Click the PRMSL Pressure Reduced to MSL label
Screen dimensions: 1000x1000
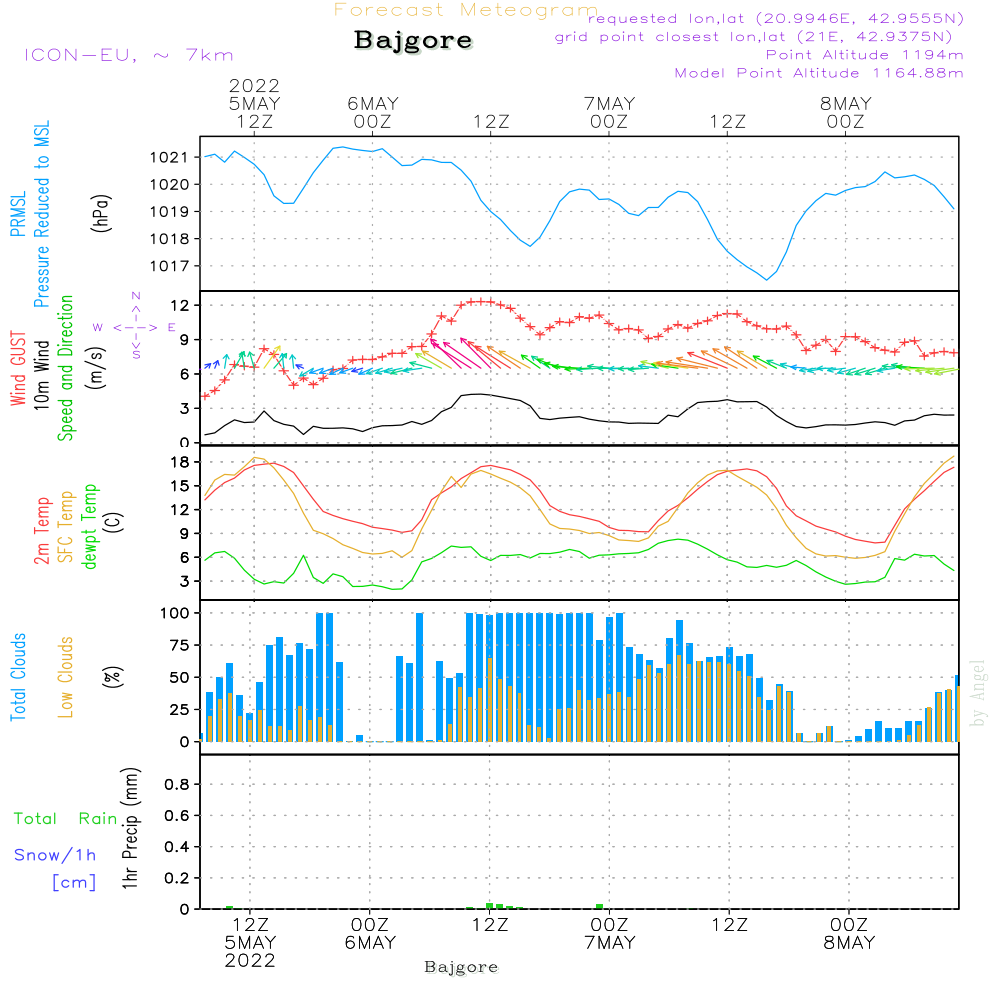(x=30, y=214)
